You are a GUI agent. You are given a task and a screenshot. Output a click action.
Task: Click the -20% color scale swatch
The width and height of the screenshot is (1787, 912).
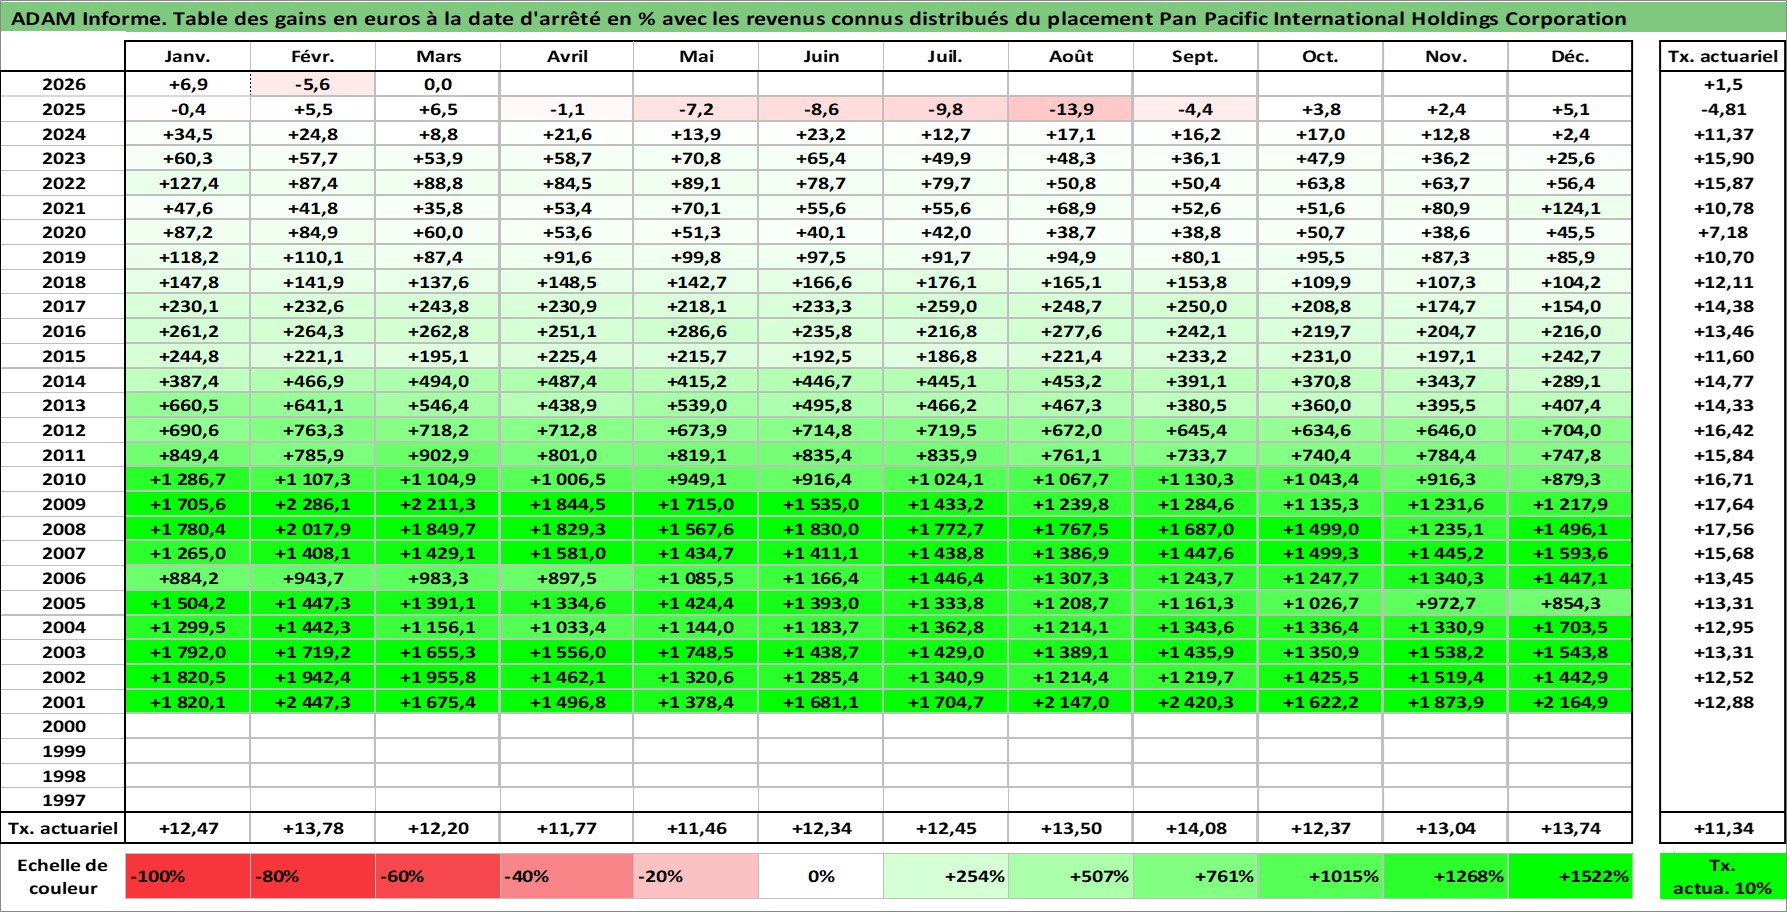(696, 876)
